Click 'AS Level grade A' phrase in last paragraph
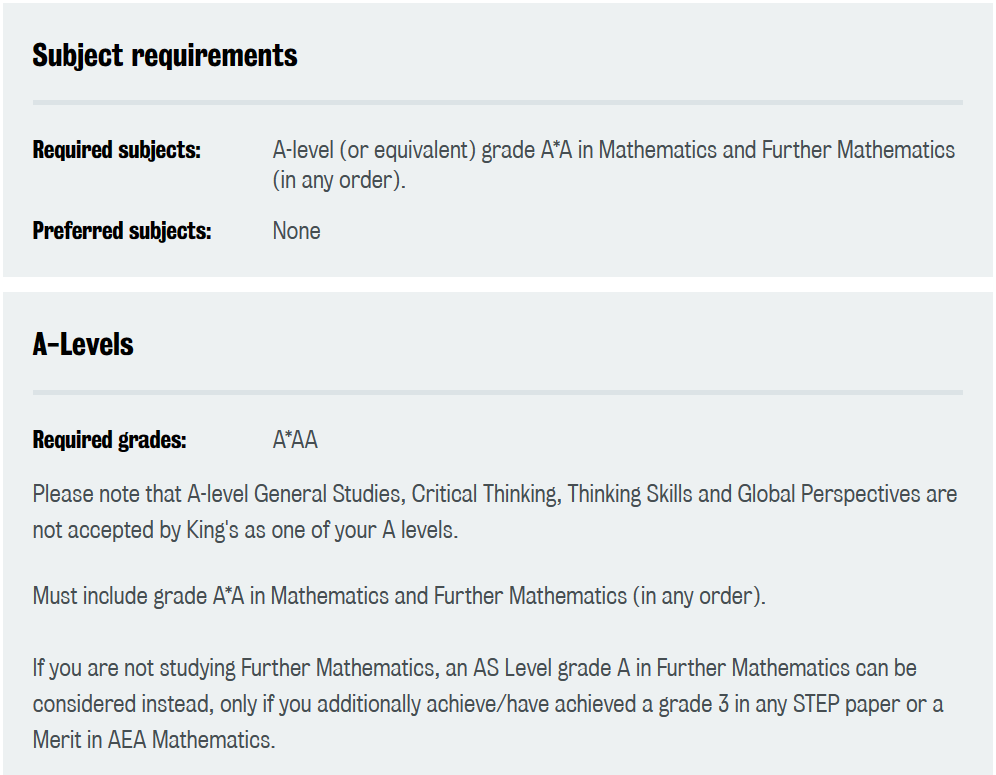This screenshot has width=996, height=775. [551, 668]
